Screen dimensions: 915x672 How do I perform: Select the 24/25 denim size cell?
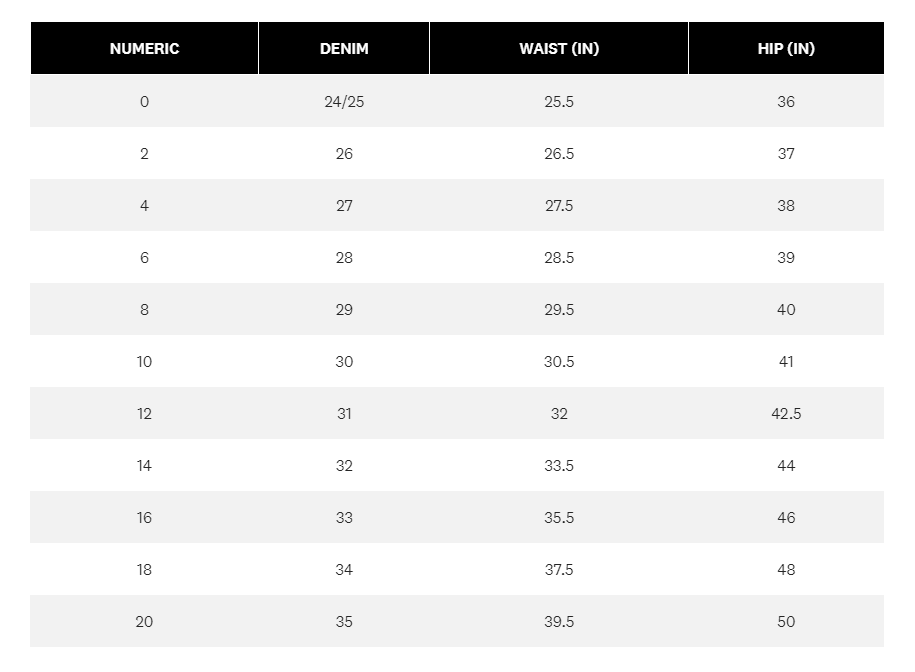click(x=344, y=101)
